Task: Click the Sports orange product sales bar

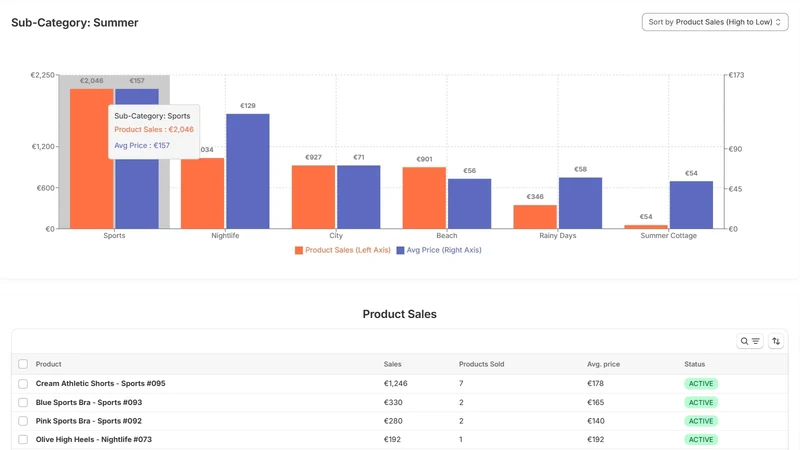Action: pos(92,159)
